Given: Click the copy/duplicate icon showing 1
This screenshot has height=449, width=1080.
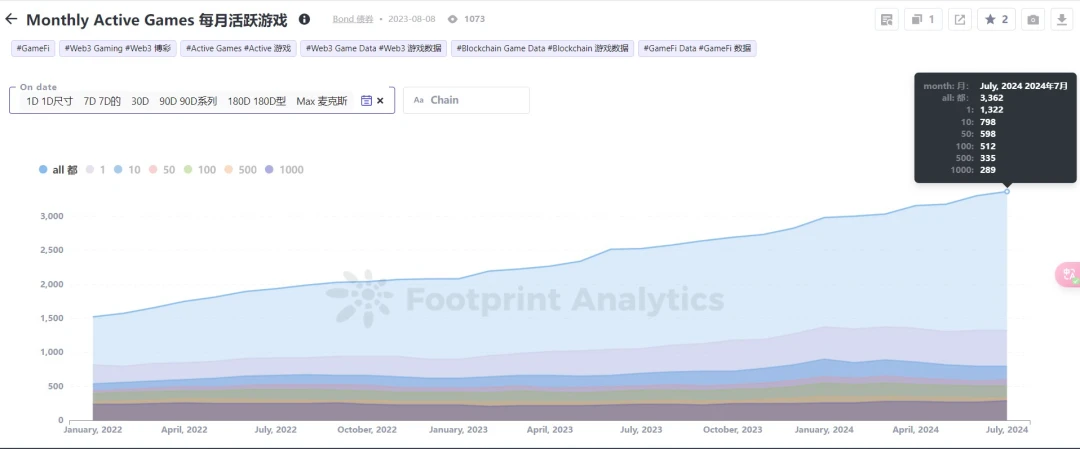Looking at the screenshot, I should pos(922,19).
